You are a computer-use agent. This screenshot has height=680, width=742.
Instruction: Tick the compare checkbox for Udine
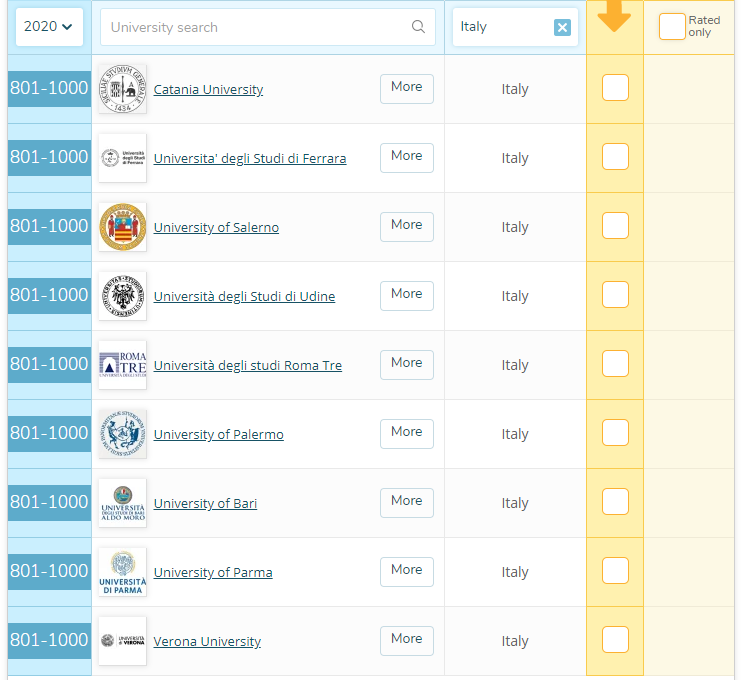[x=615, y=294]
